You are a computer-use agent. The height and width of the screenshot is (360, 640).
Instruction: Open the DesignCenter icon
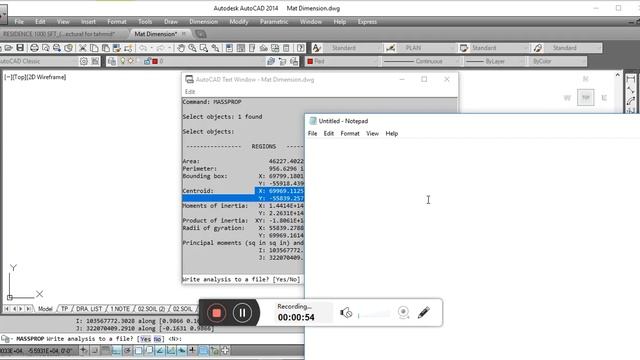(x=241, y=48)
